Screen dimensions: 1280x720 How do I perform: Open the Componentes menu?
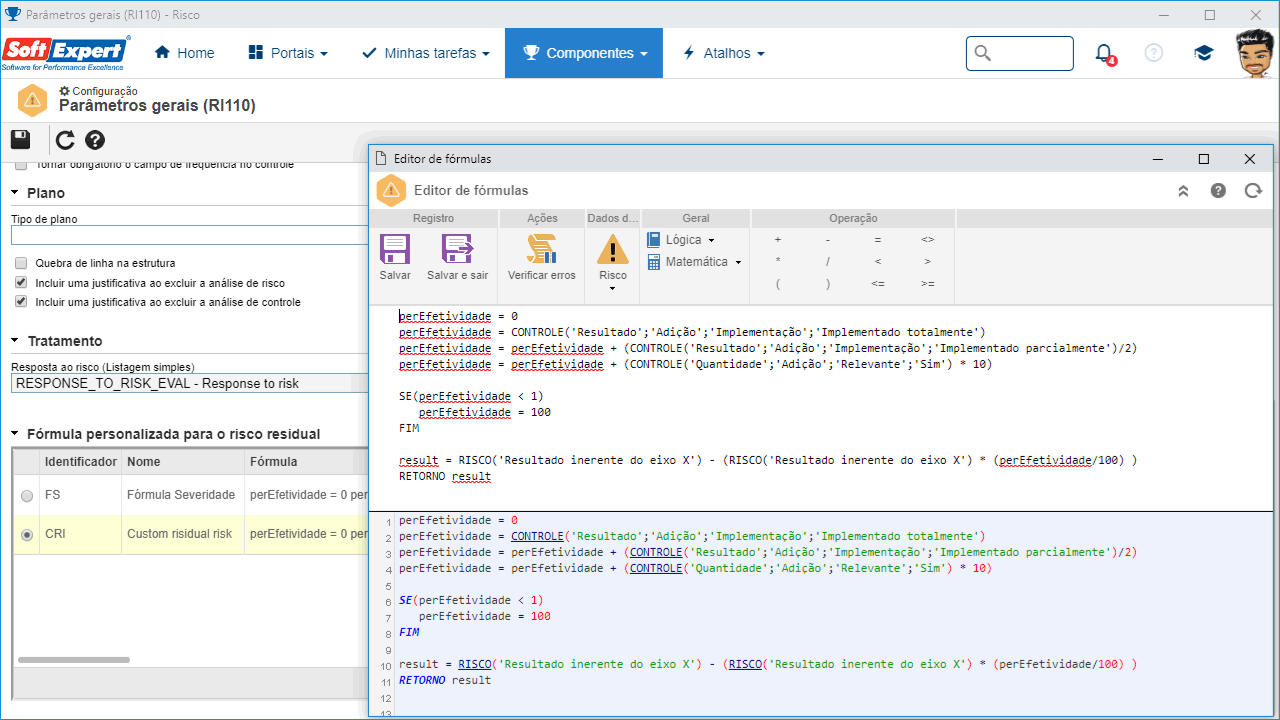pyautogui.click(x=584, y=53)
